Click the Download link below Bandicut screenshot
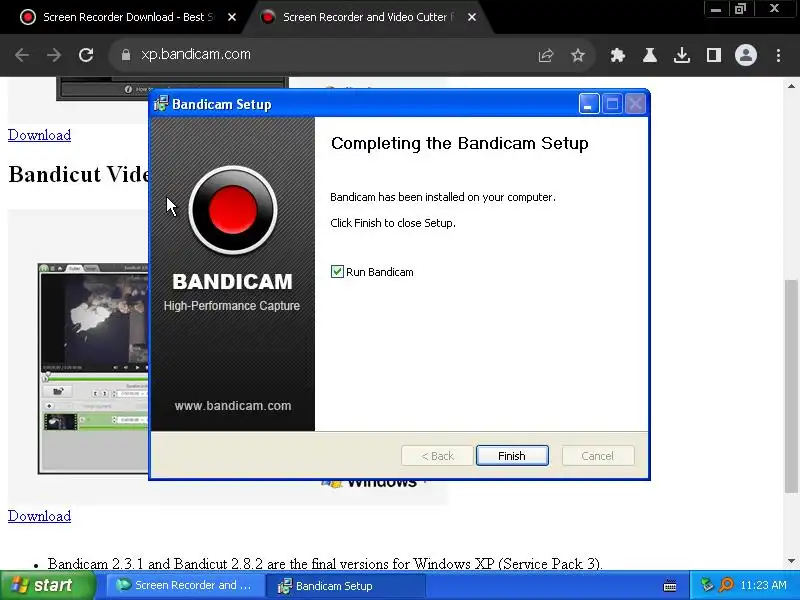The width and height of the screenshot is (800, 600). [39, 516]
